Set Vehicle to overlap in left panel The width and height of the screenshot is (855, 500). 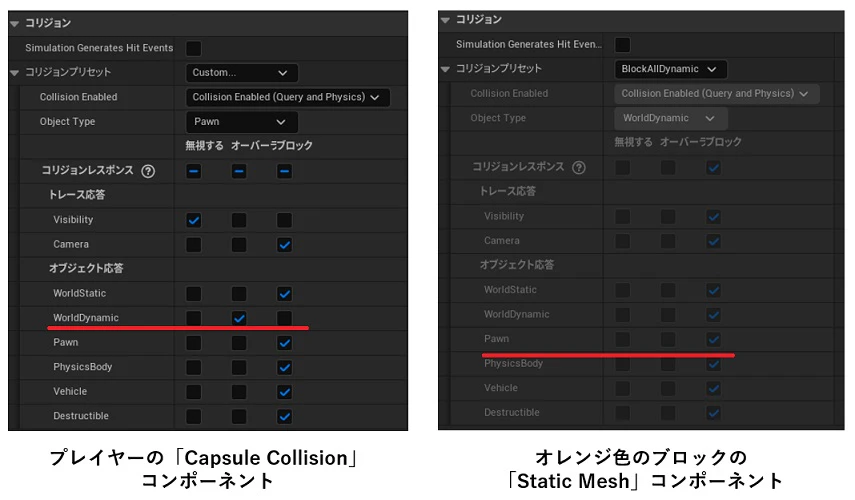(239, 392)
